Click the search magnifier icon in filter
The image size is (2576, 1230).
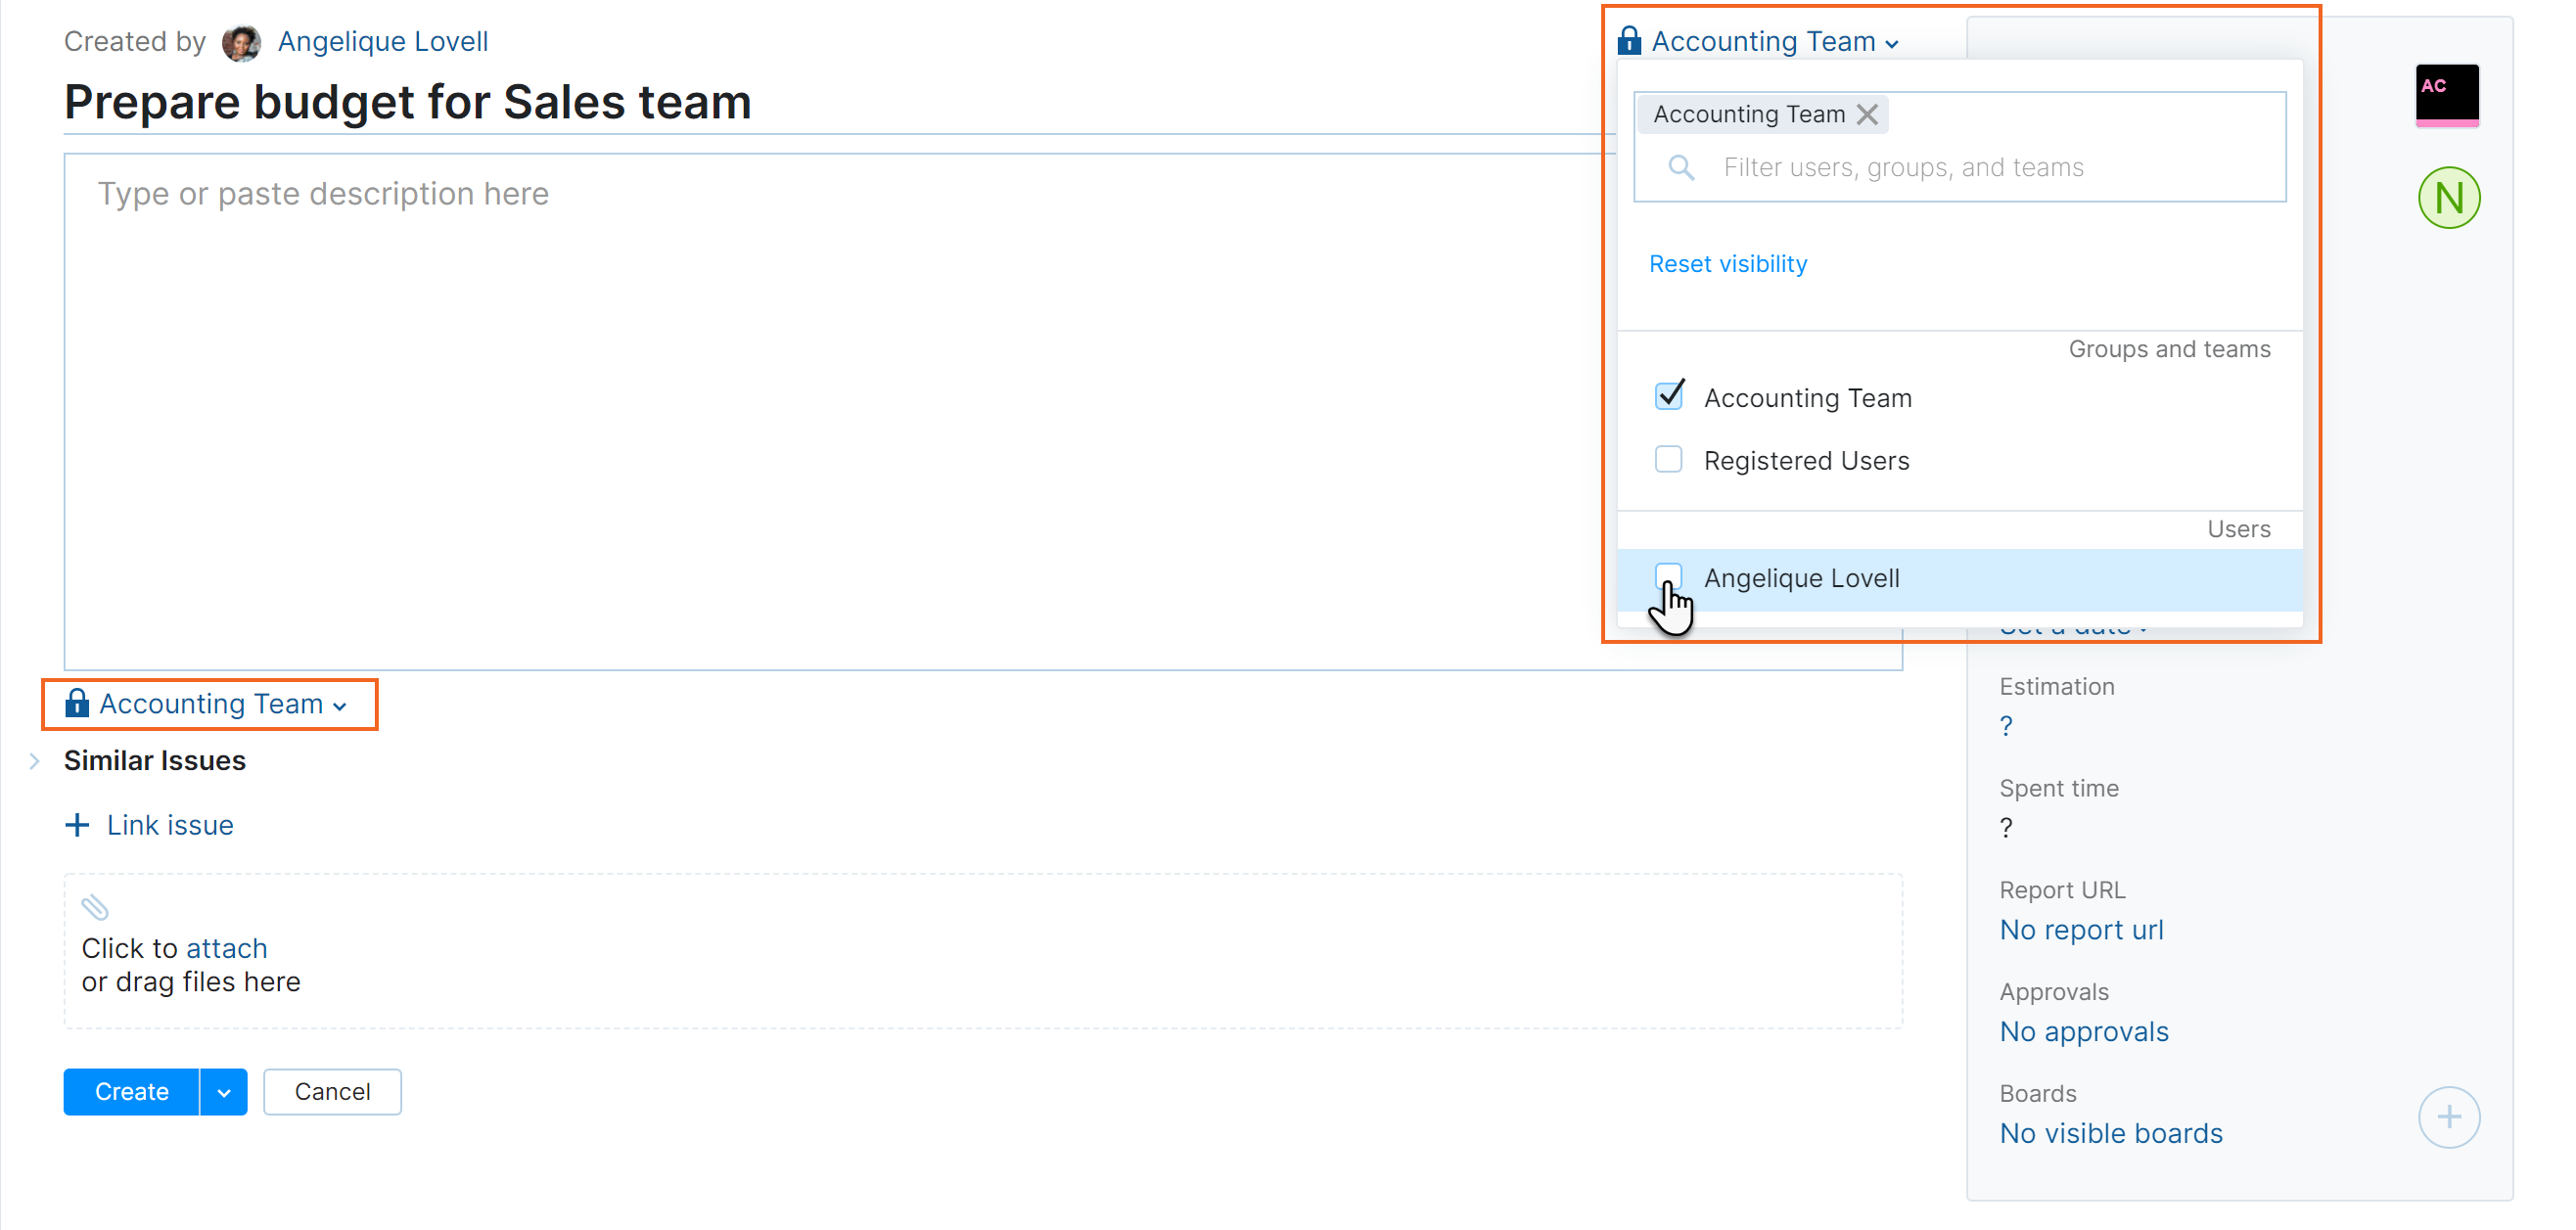coord(1681,167)
